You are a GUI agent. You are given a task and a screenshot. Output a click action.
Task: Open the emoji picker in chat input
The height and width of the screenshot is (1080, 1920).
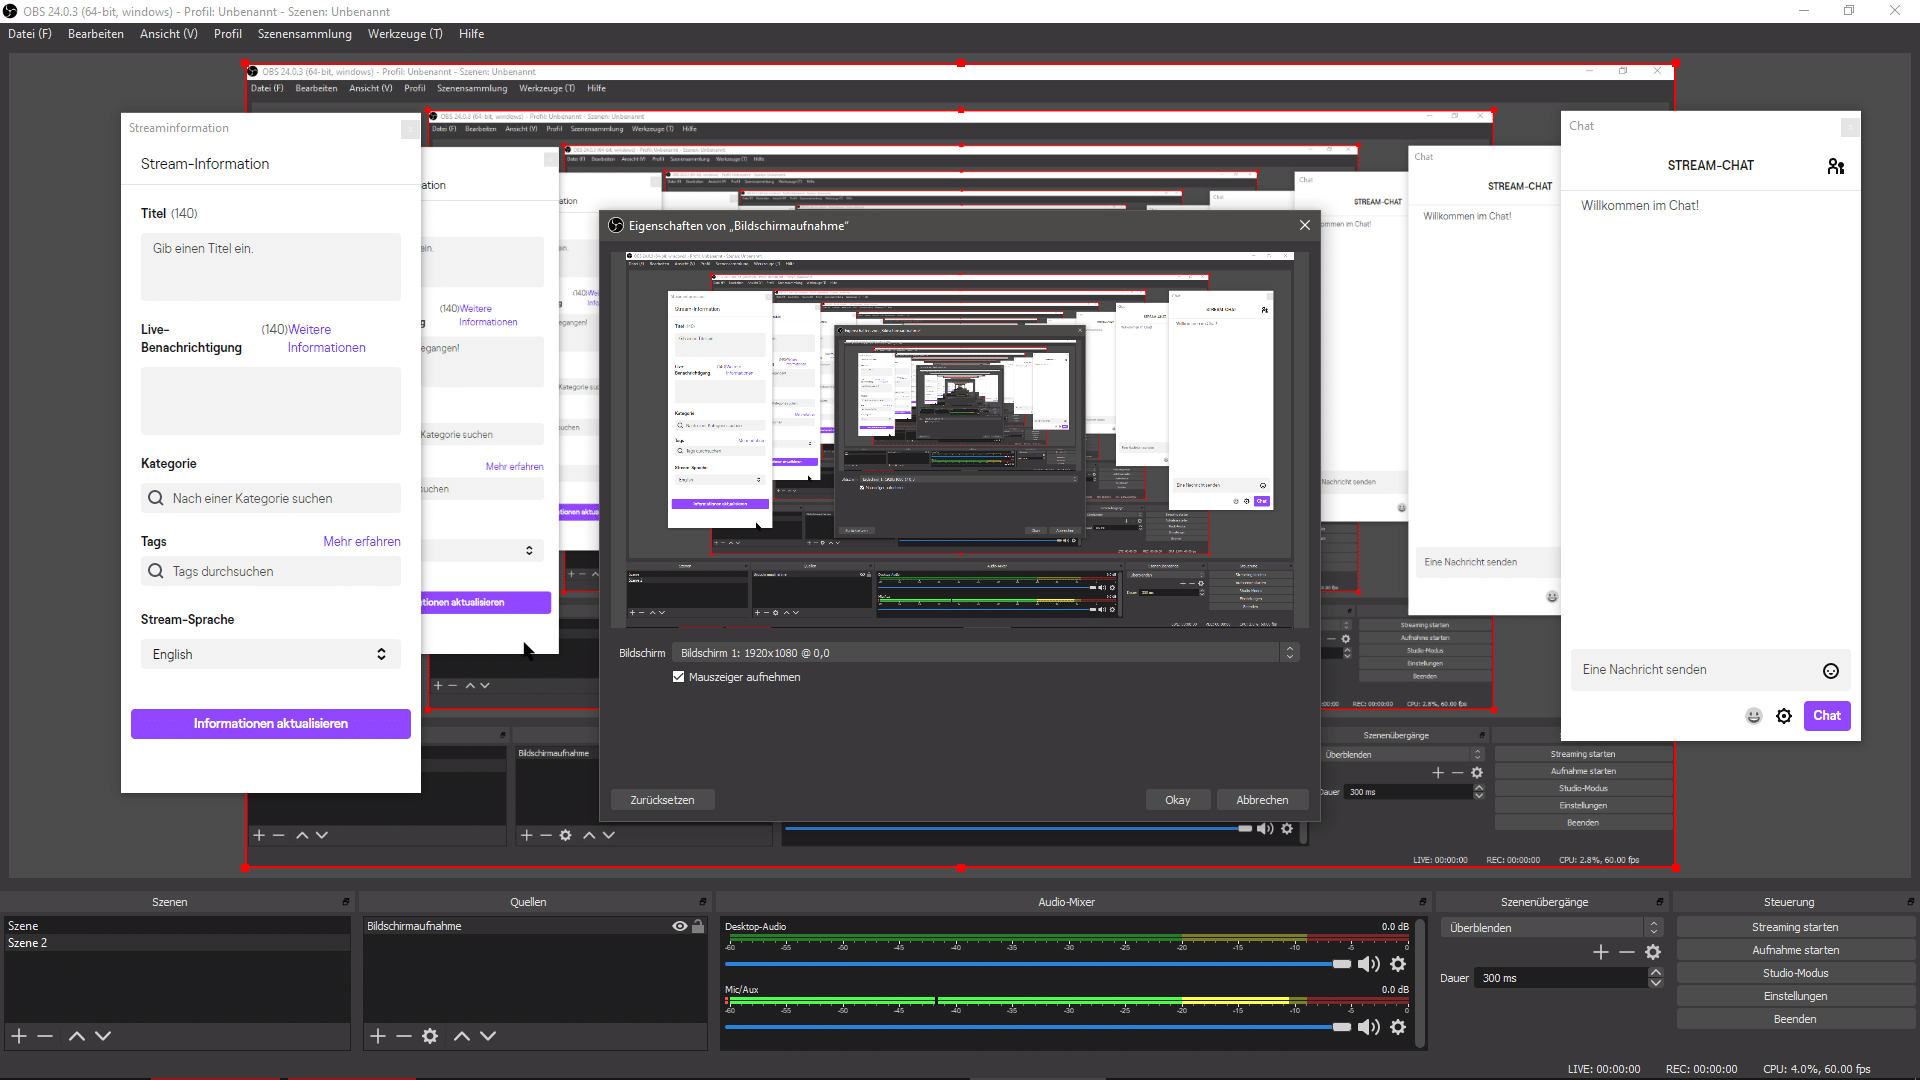pos(1830,671)
